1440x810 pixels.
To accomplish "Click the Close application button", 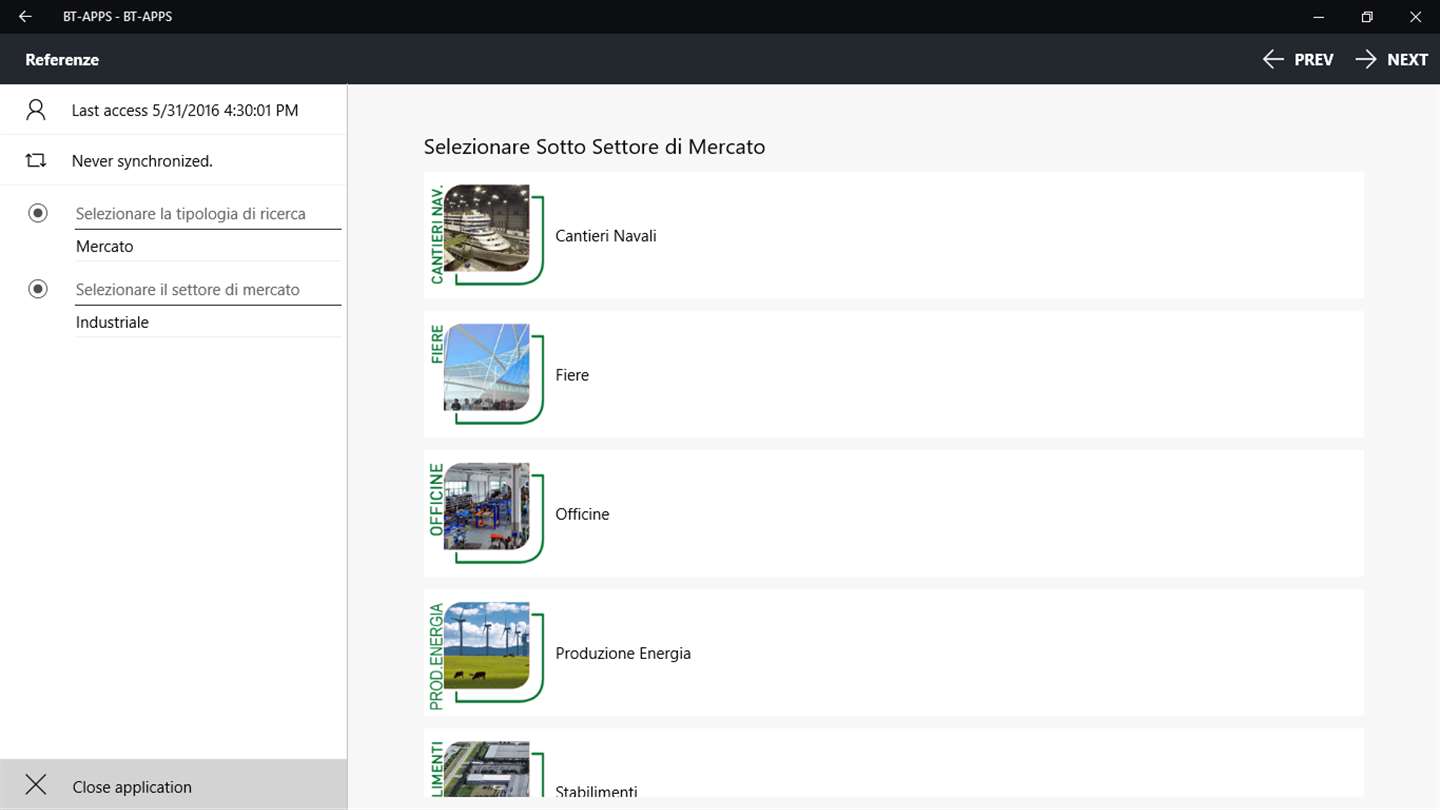I will pyautogui.click(x=173, y=785).
